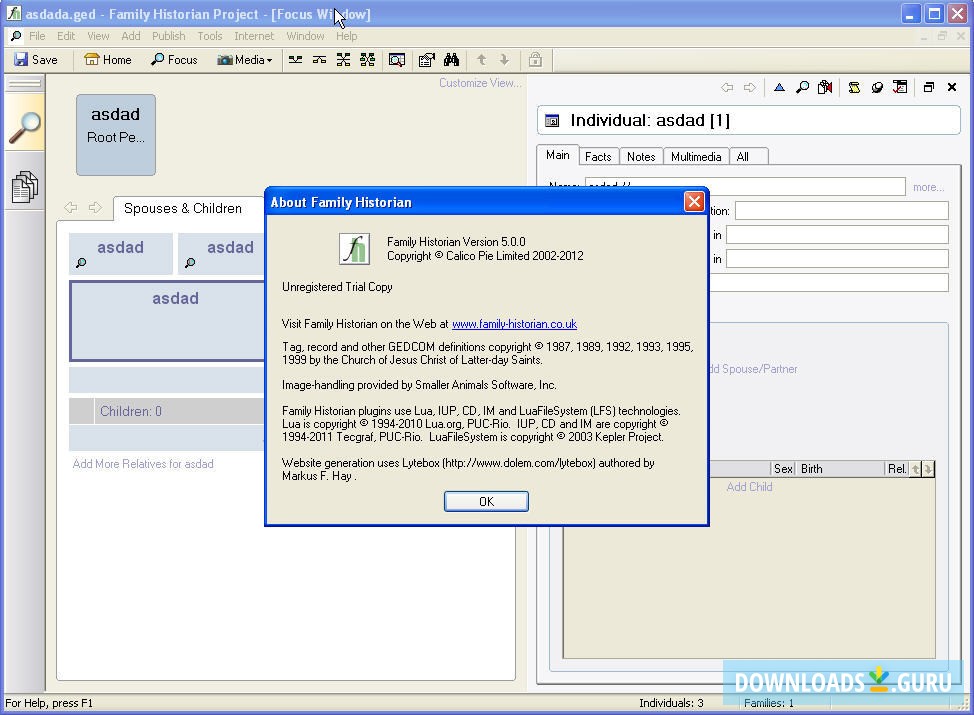The height and width of the screenshot is (715, 974).
Task: Click the asdad Root Person box
Action: [116, 135]
